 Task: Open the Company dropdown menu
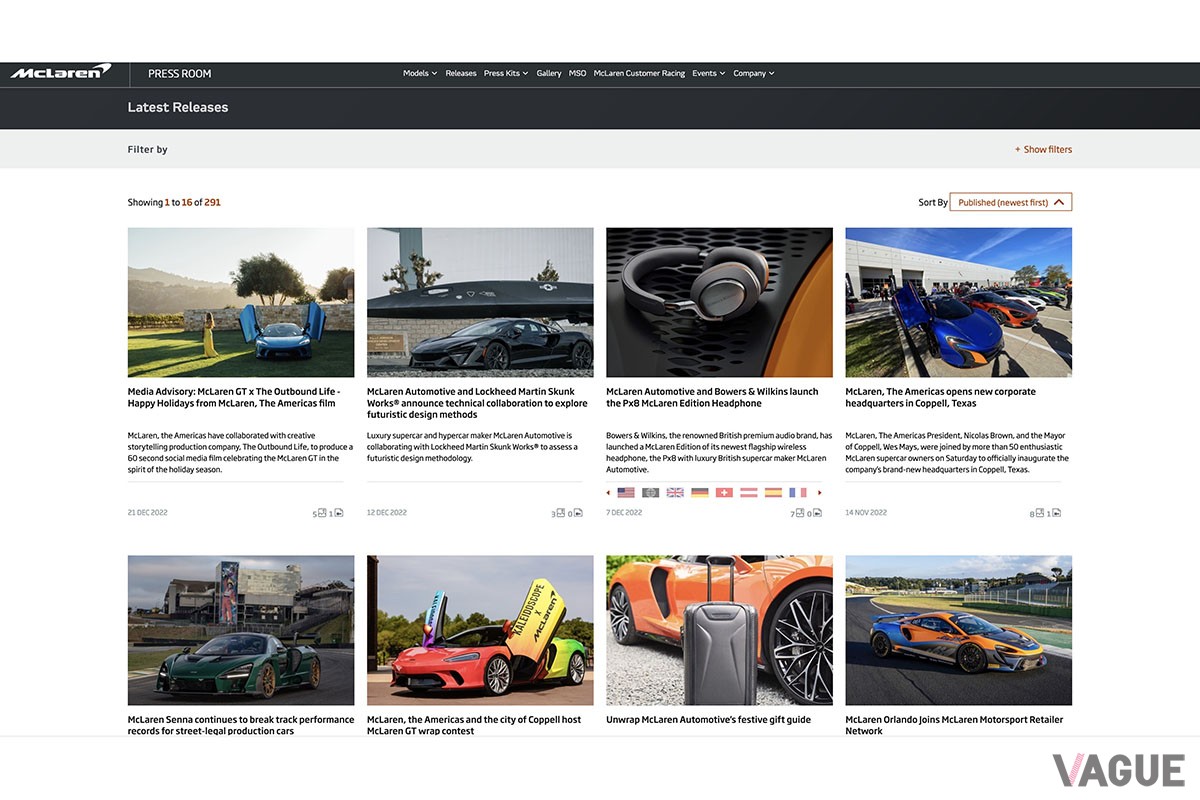pyautogui.click(x=754, y=73)
